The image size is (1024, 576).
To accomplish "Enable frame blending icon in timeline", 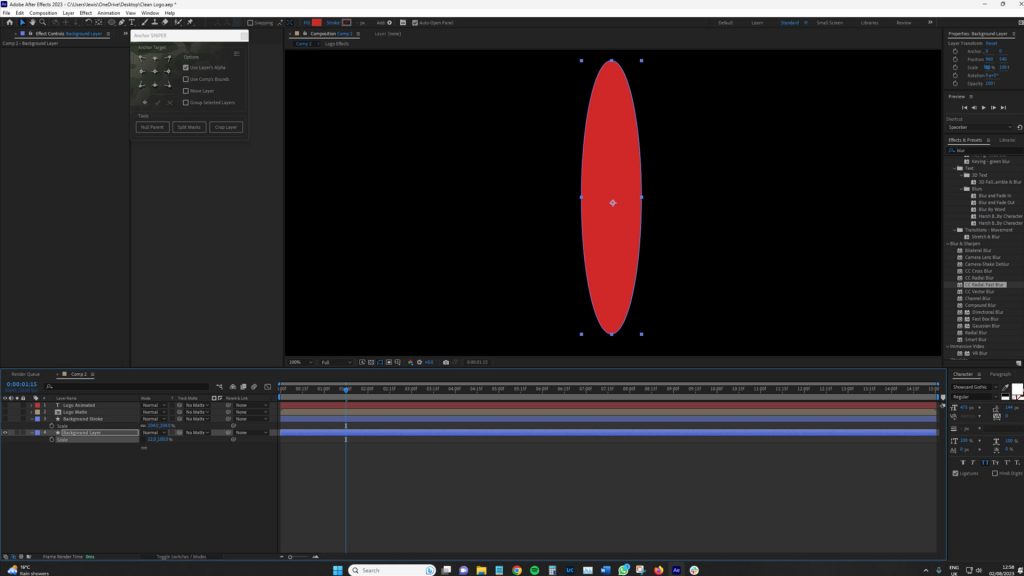I will coord(243,387).
